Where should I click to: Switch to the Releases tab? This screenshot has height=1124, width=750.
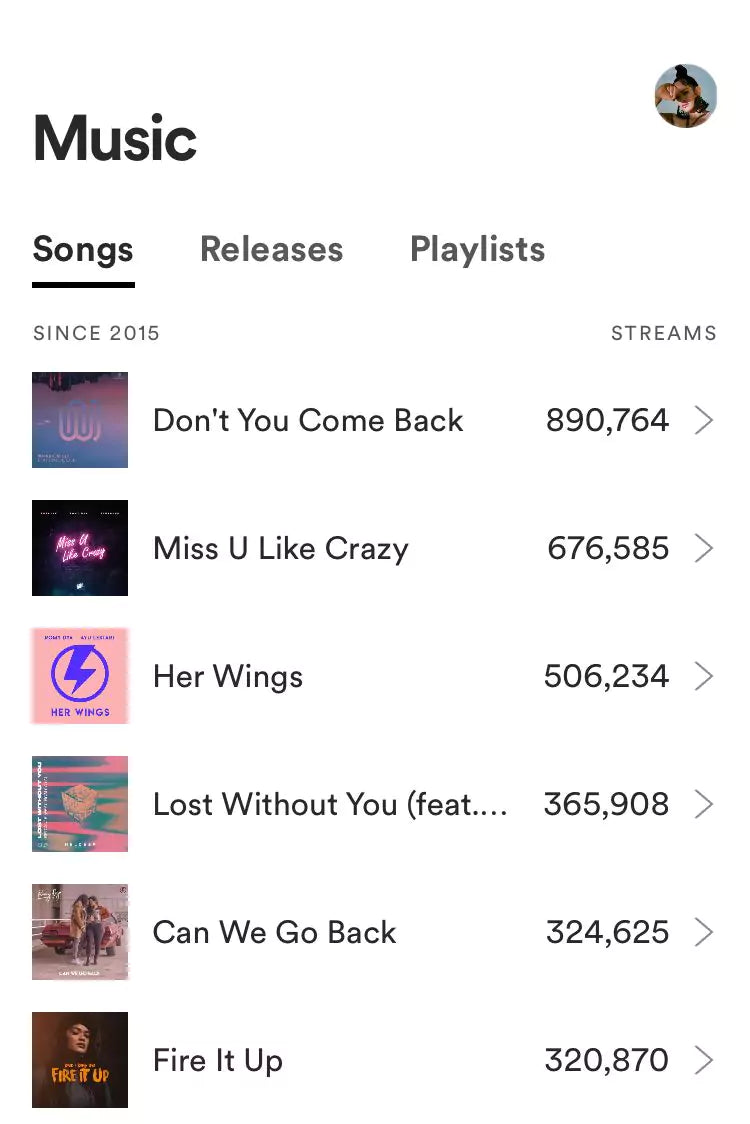[271, 249]
